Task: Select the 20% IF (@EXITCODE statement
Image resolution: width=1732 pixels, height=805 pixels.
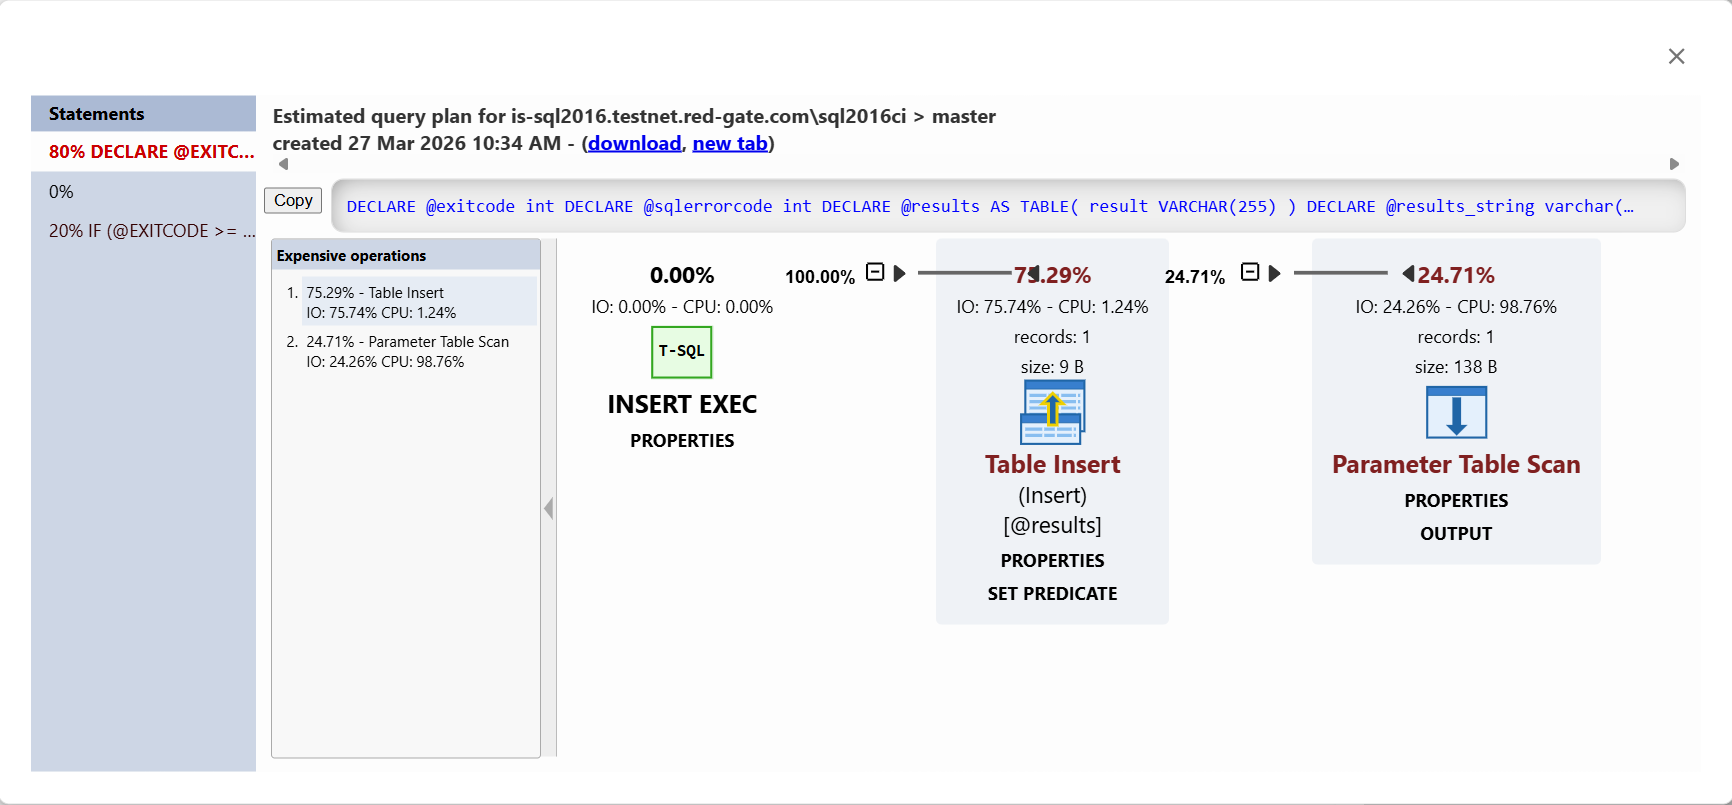Action: click(x=150, y=231)
